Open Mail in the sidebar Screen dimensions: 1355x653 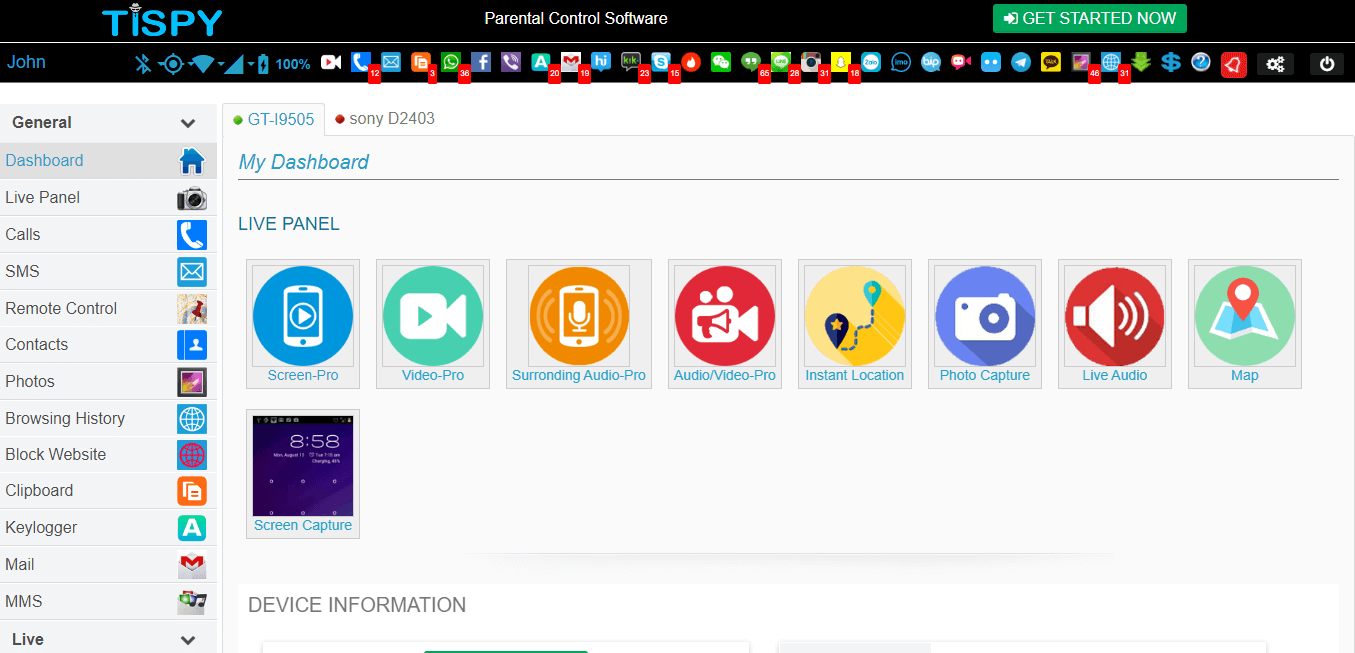(x=108, y=565)
